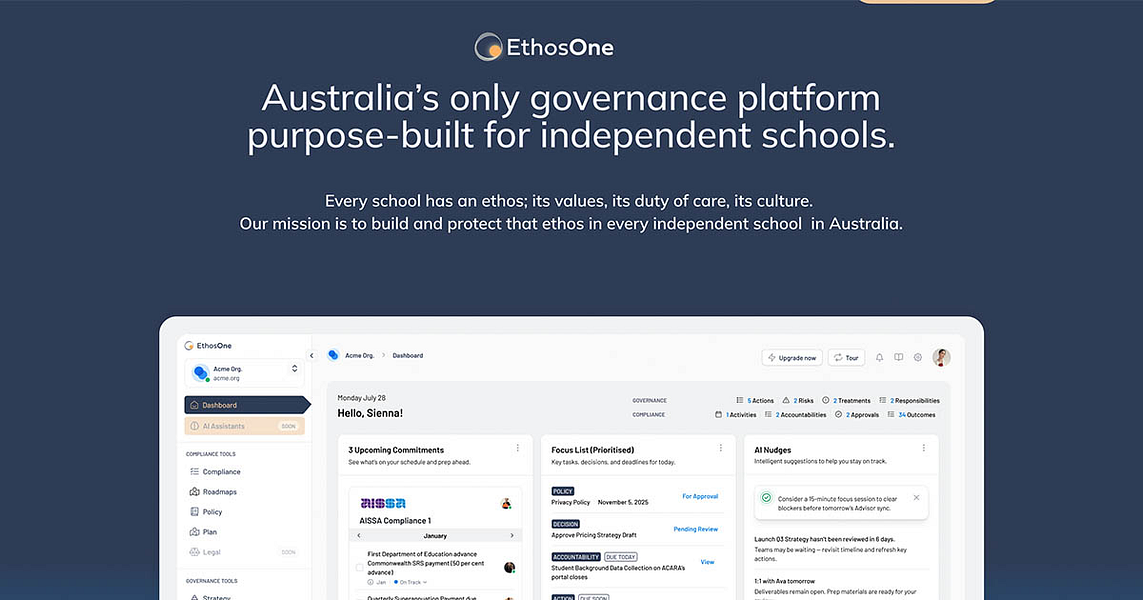
Task: Click the Responsibilities list icon
Action: 883,400
